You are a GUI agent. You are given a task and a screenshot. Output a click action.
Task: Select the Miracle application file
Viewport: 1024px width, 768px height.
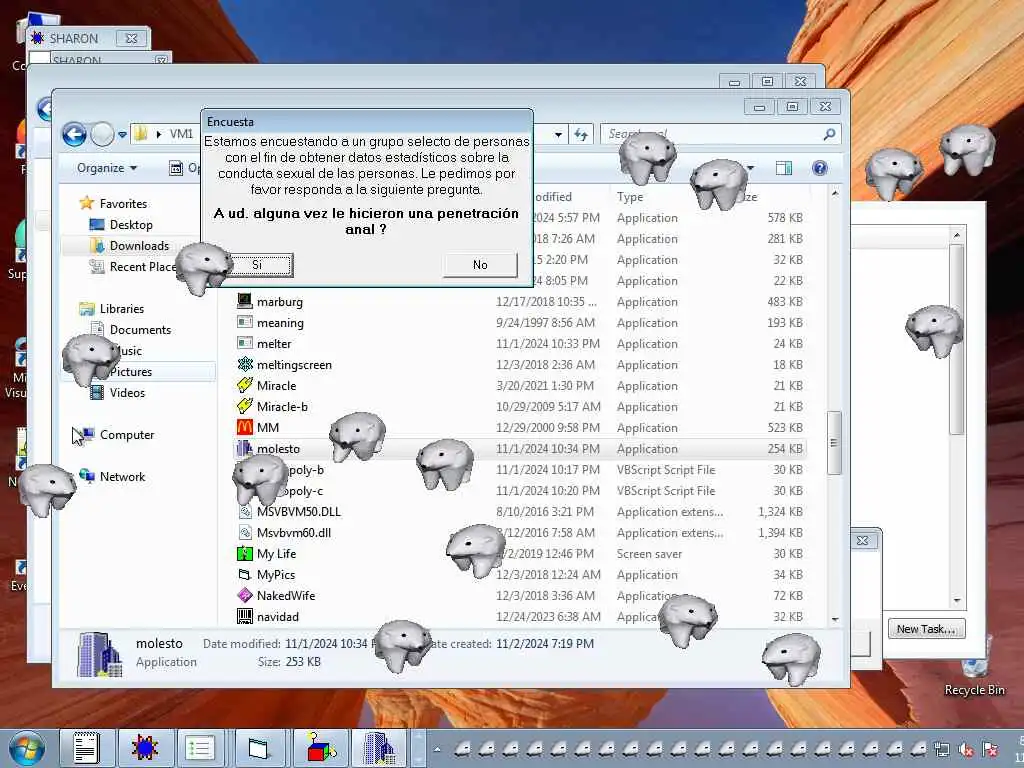pos(276,385)
